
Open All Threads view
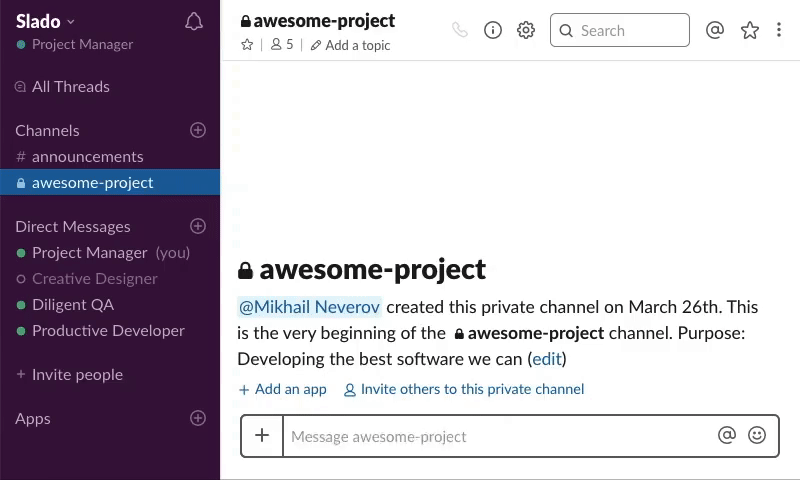[70, 86]
